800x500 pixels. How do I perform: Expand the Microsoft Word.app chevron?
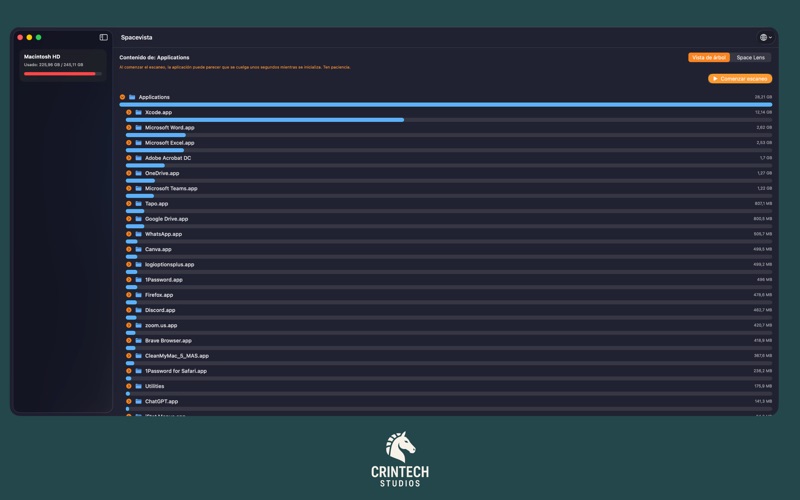point(129,128)
